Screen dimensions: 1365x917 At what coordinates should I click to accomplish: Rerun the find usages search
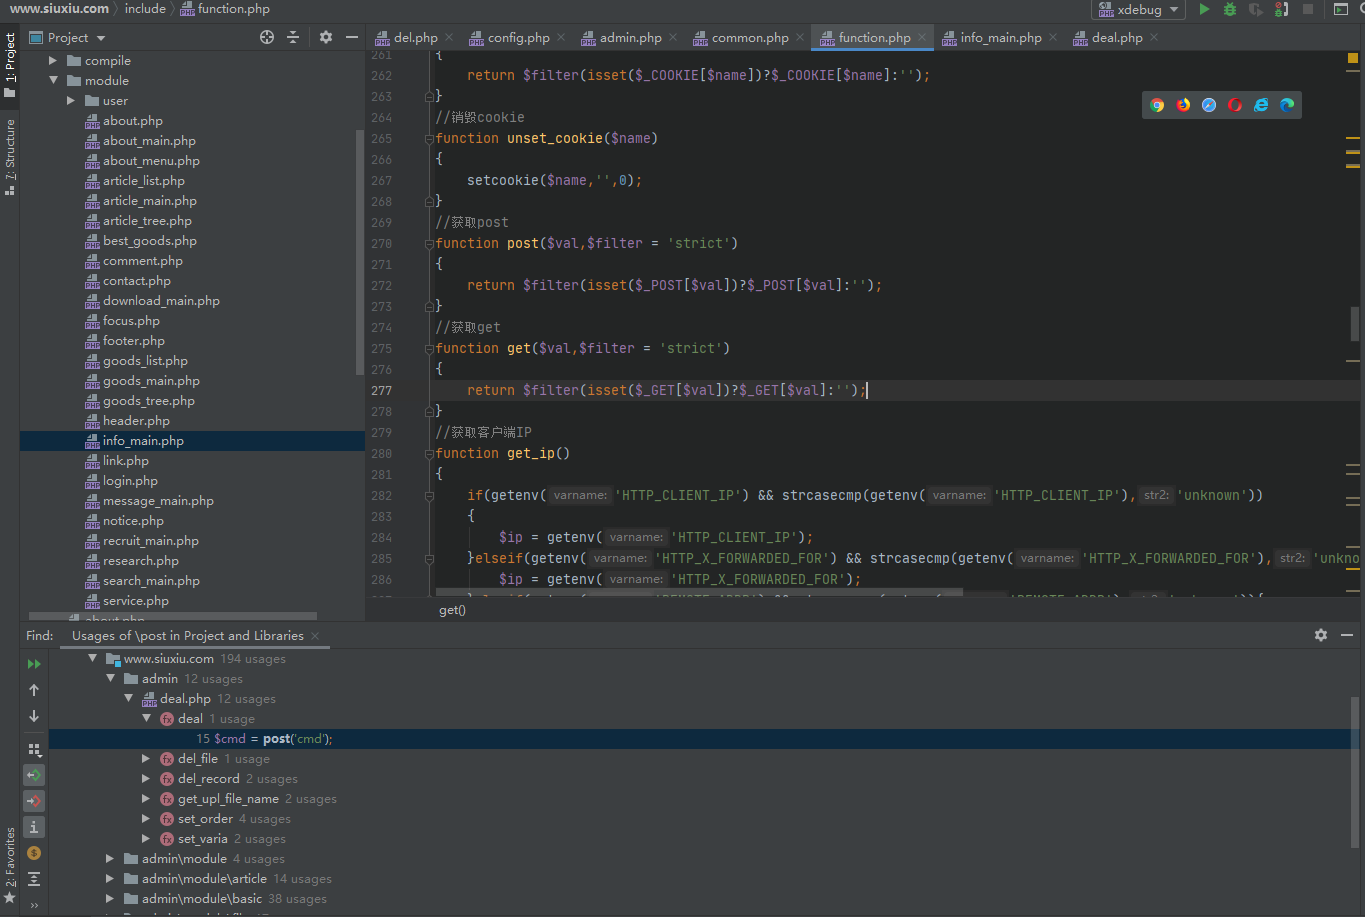[x=34, y=663]
